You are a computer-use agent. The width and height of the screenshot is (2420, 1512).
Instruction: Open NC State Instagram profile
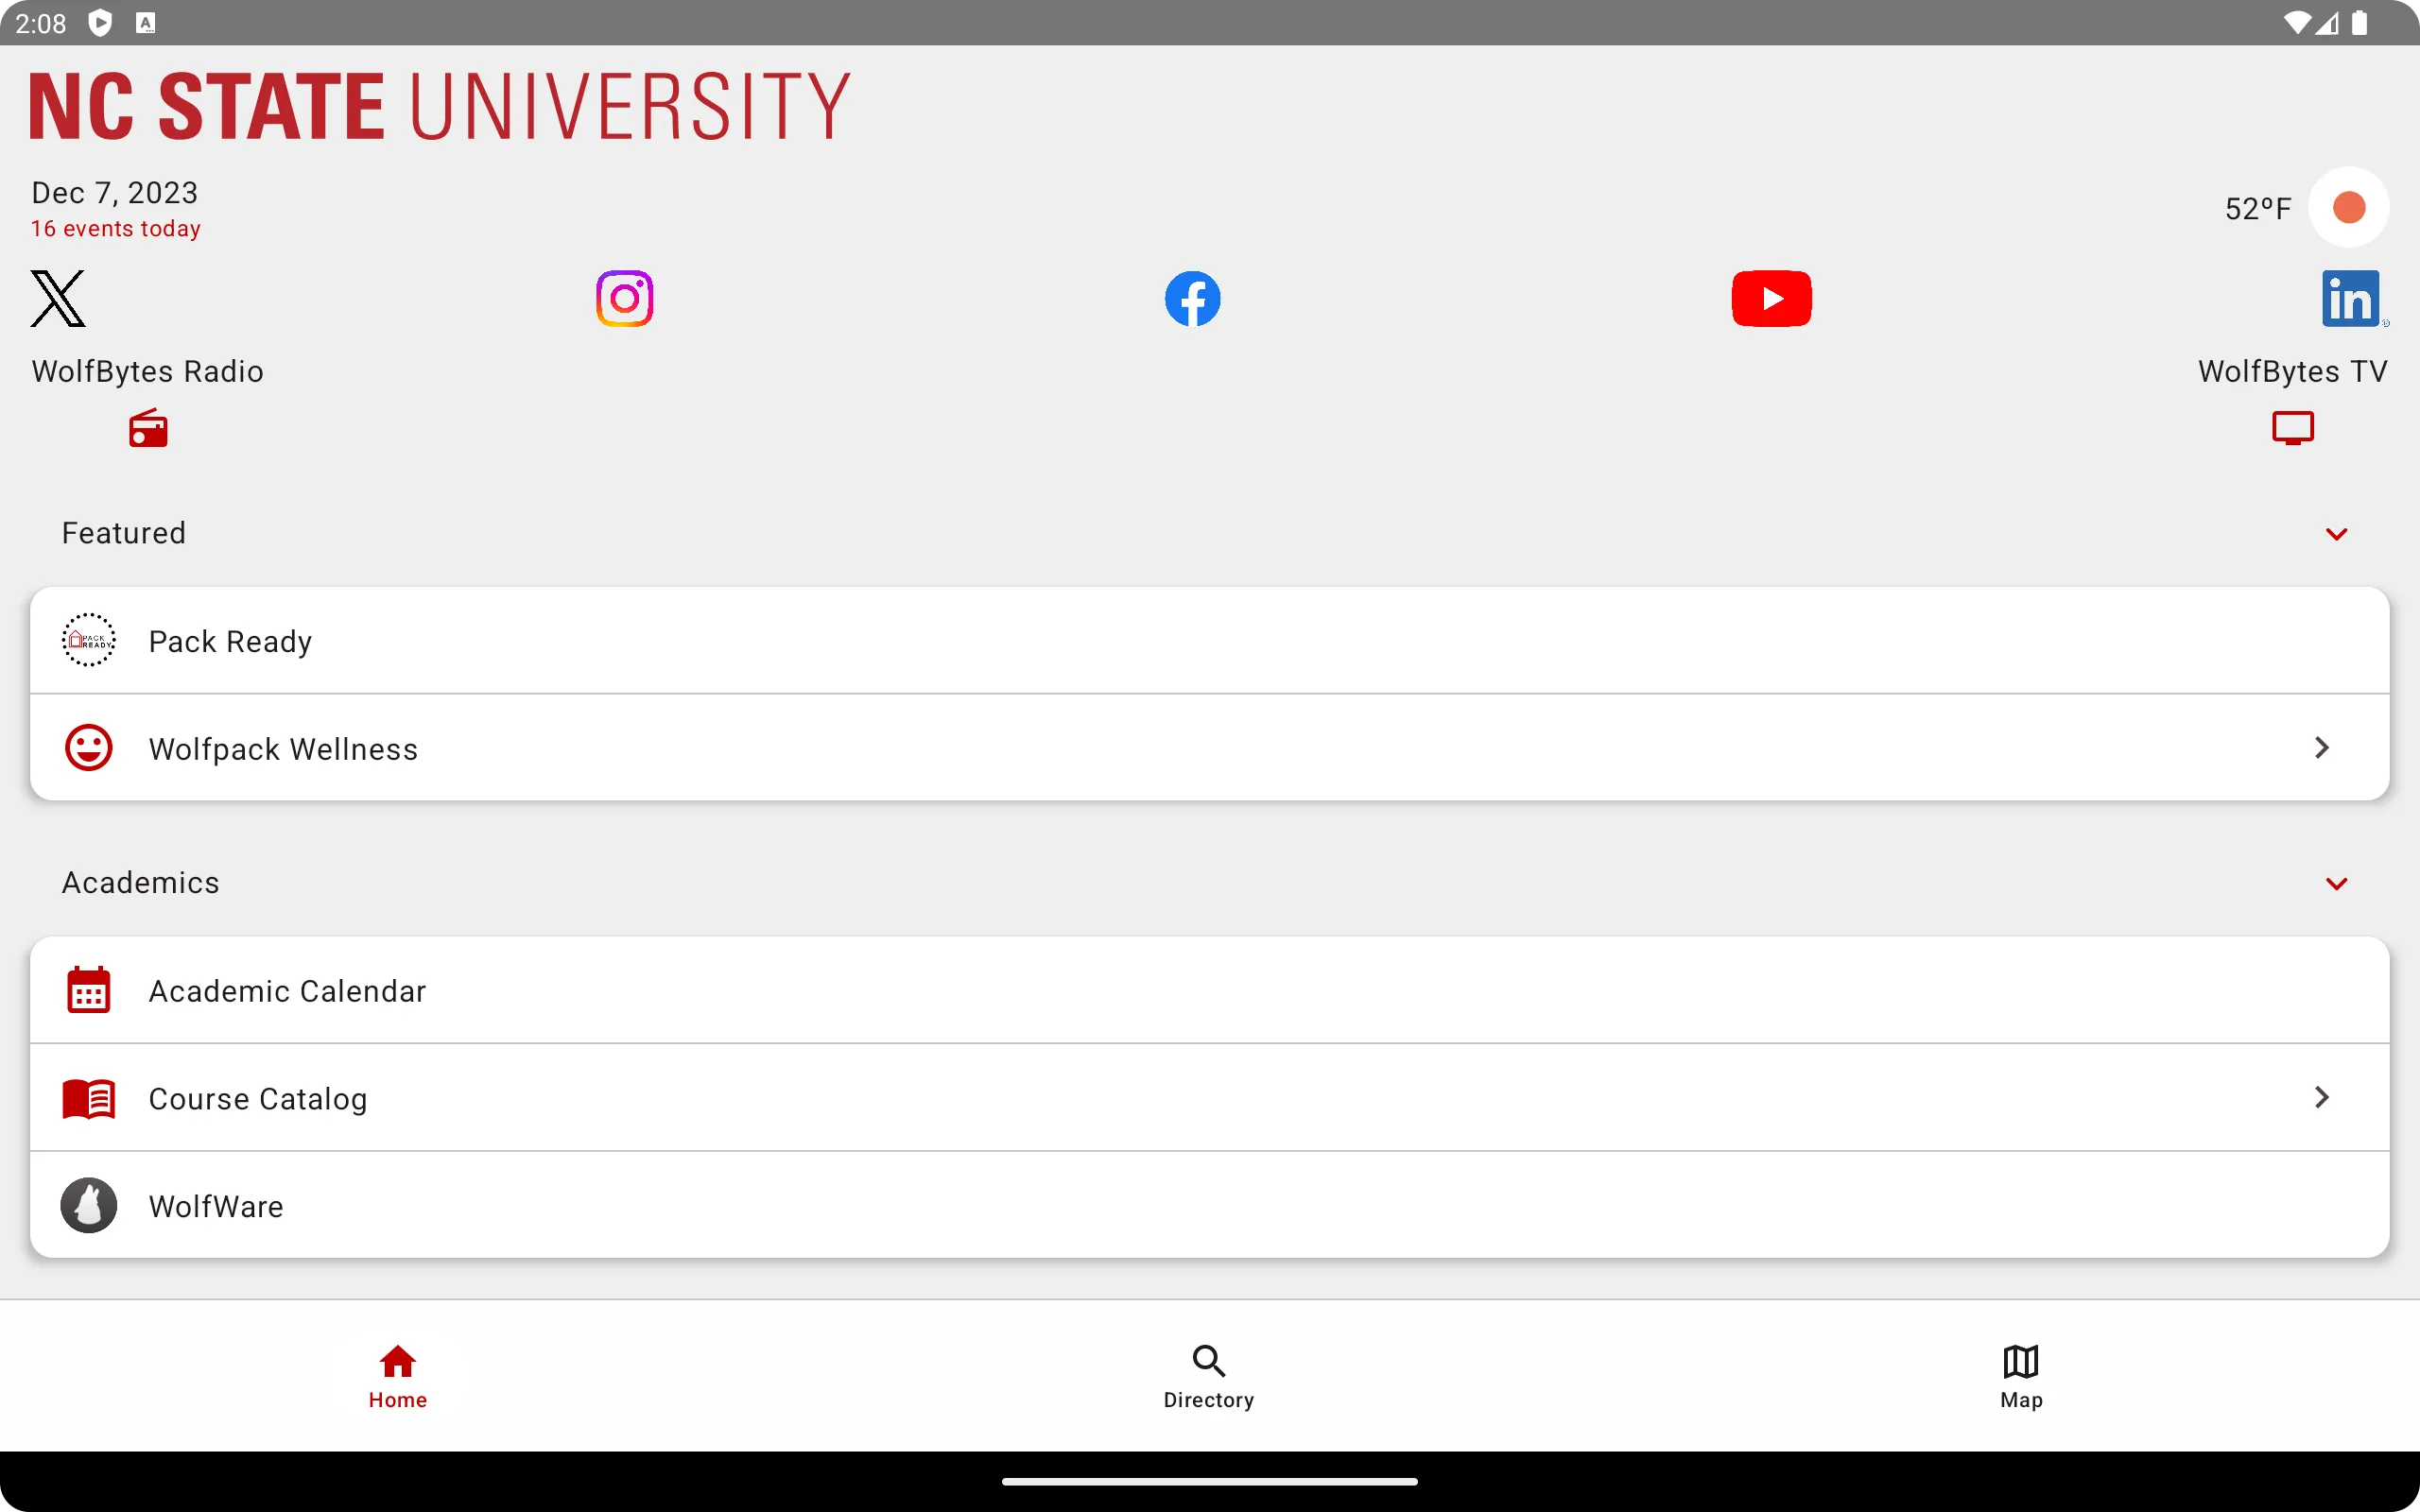(624, 298)
